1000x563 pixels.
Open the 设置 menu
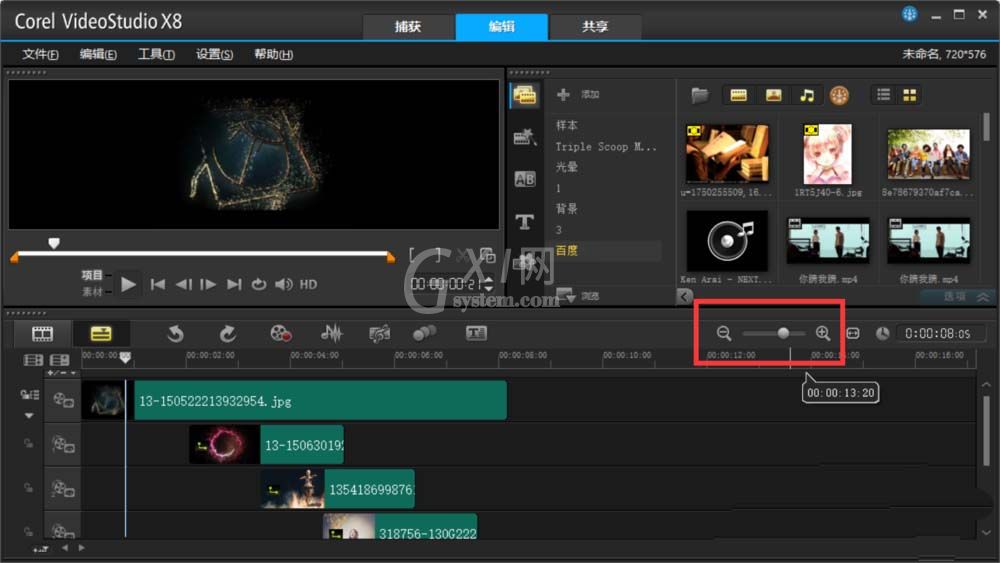(214, 54)
